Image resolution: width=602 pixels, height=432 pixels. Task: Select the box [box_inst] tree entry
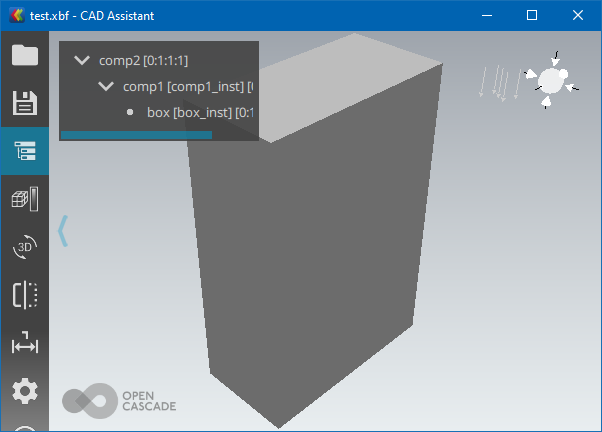click(198, 112)
